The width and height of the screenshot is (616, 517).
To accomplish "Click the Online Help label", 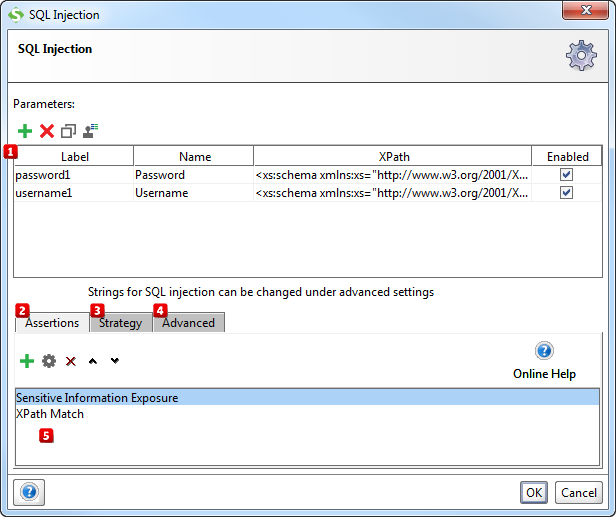I will point(544,374).
